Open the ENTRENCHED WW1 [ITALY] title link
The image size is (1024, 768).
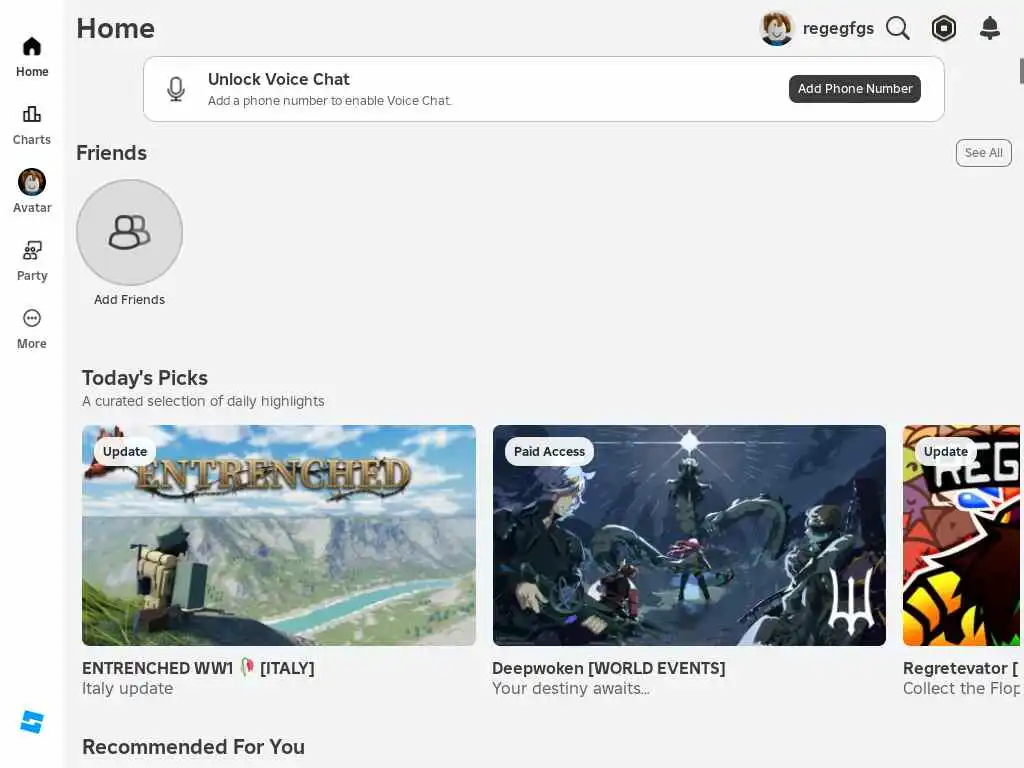198,668
